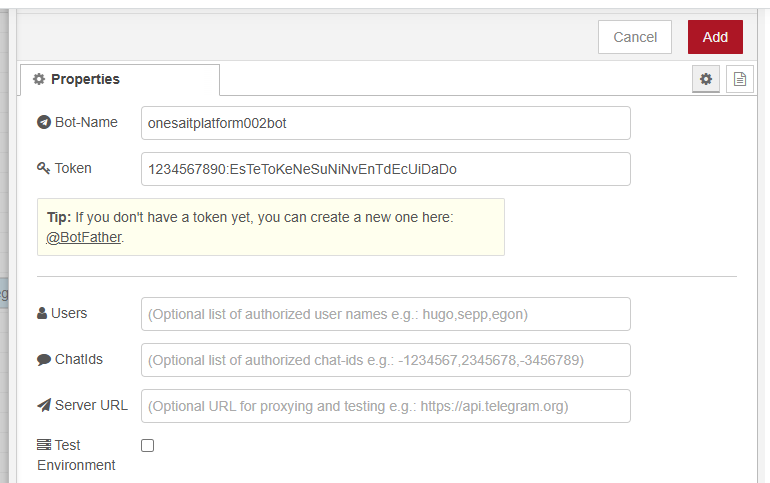Open node settings via top-right gear icon
This screenshot has height=483, width=770.
(x=706, y=79)
